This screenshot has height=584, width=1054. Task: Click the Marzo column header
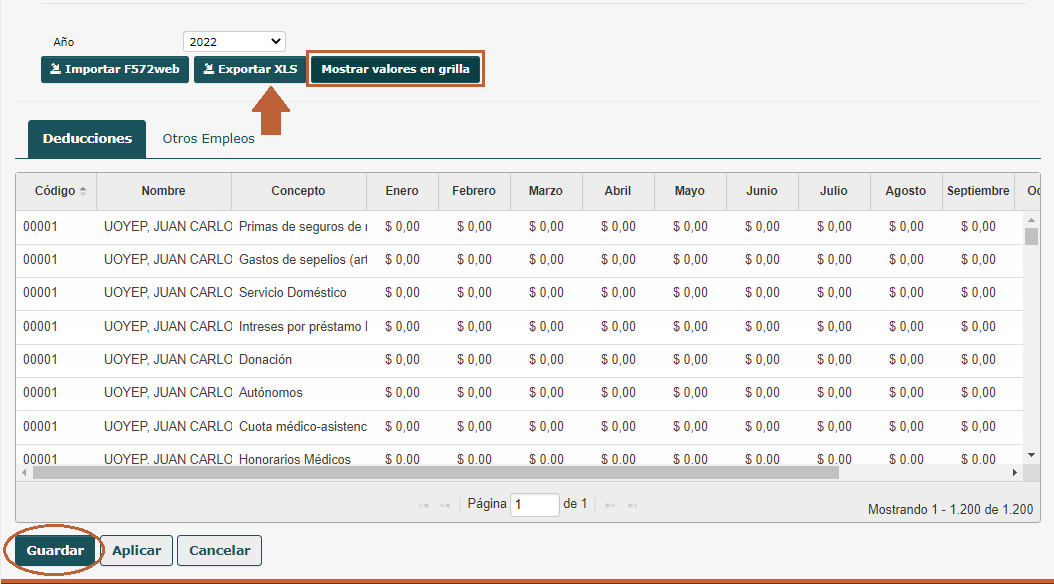pos(546,191)
